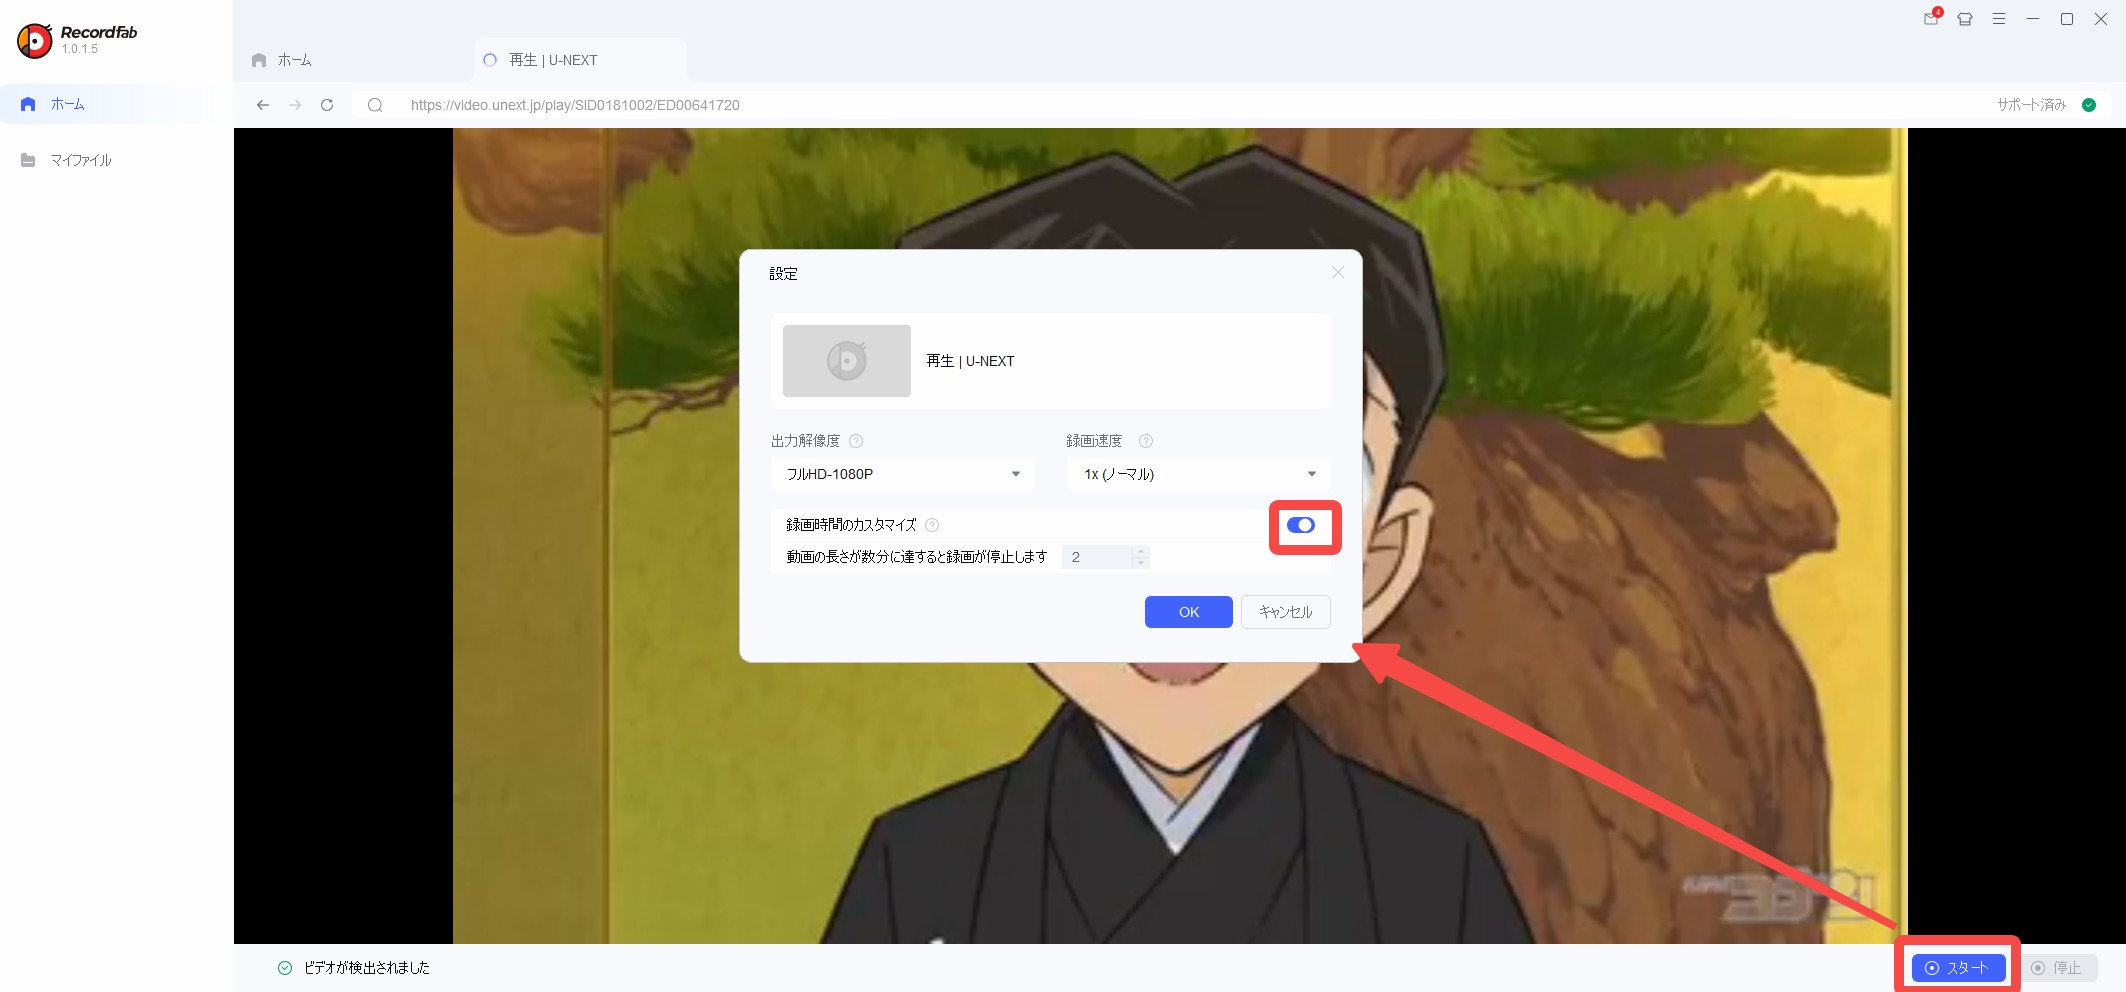Go back with the left arrow icon

[263, 105]
